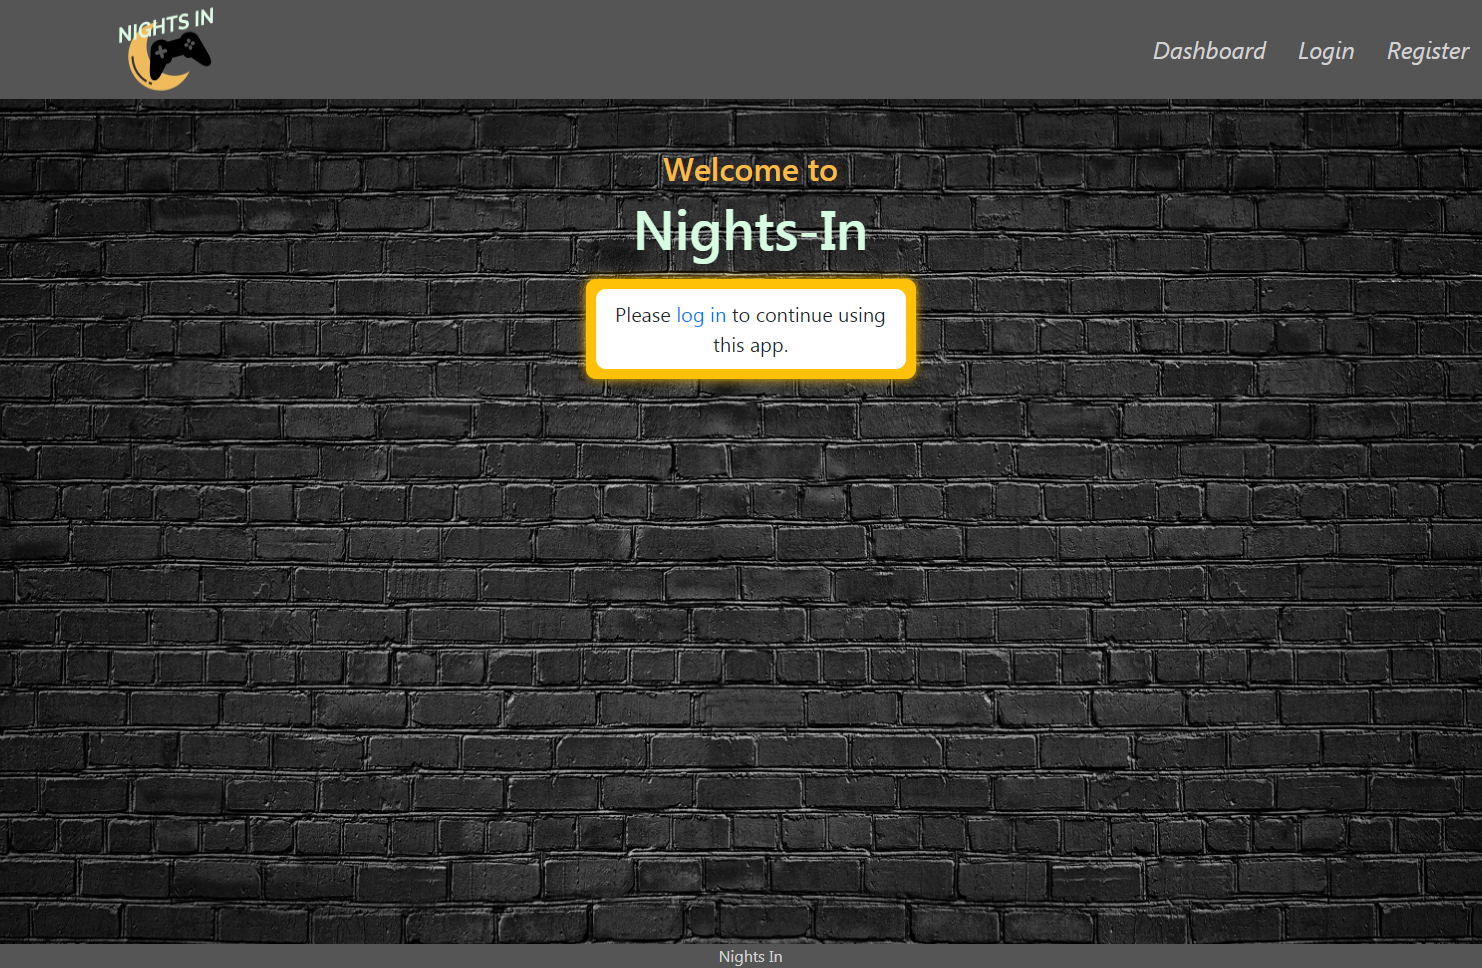Image resolution: width=1482 pixels, height=968 pixels.
Task: Select the 'Nights-In' title text
Action: [750, 231]
